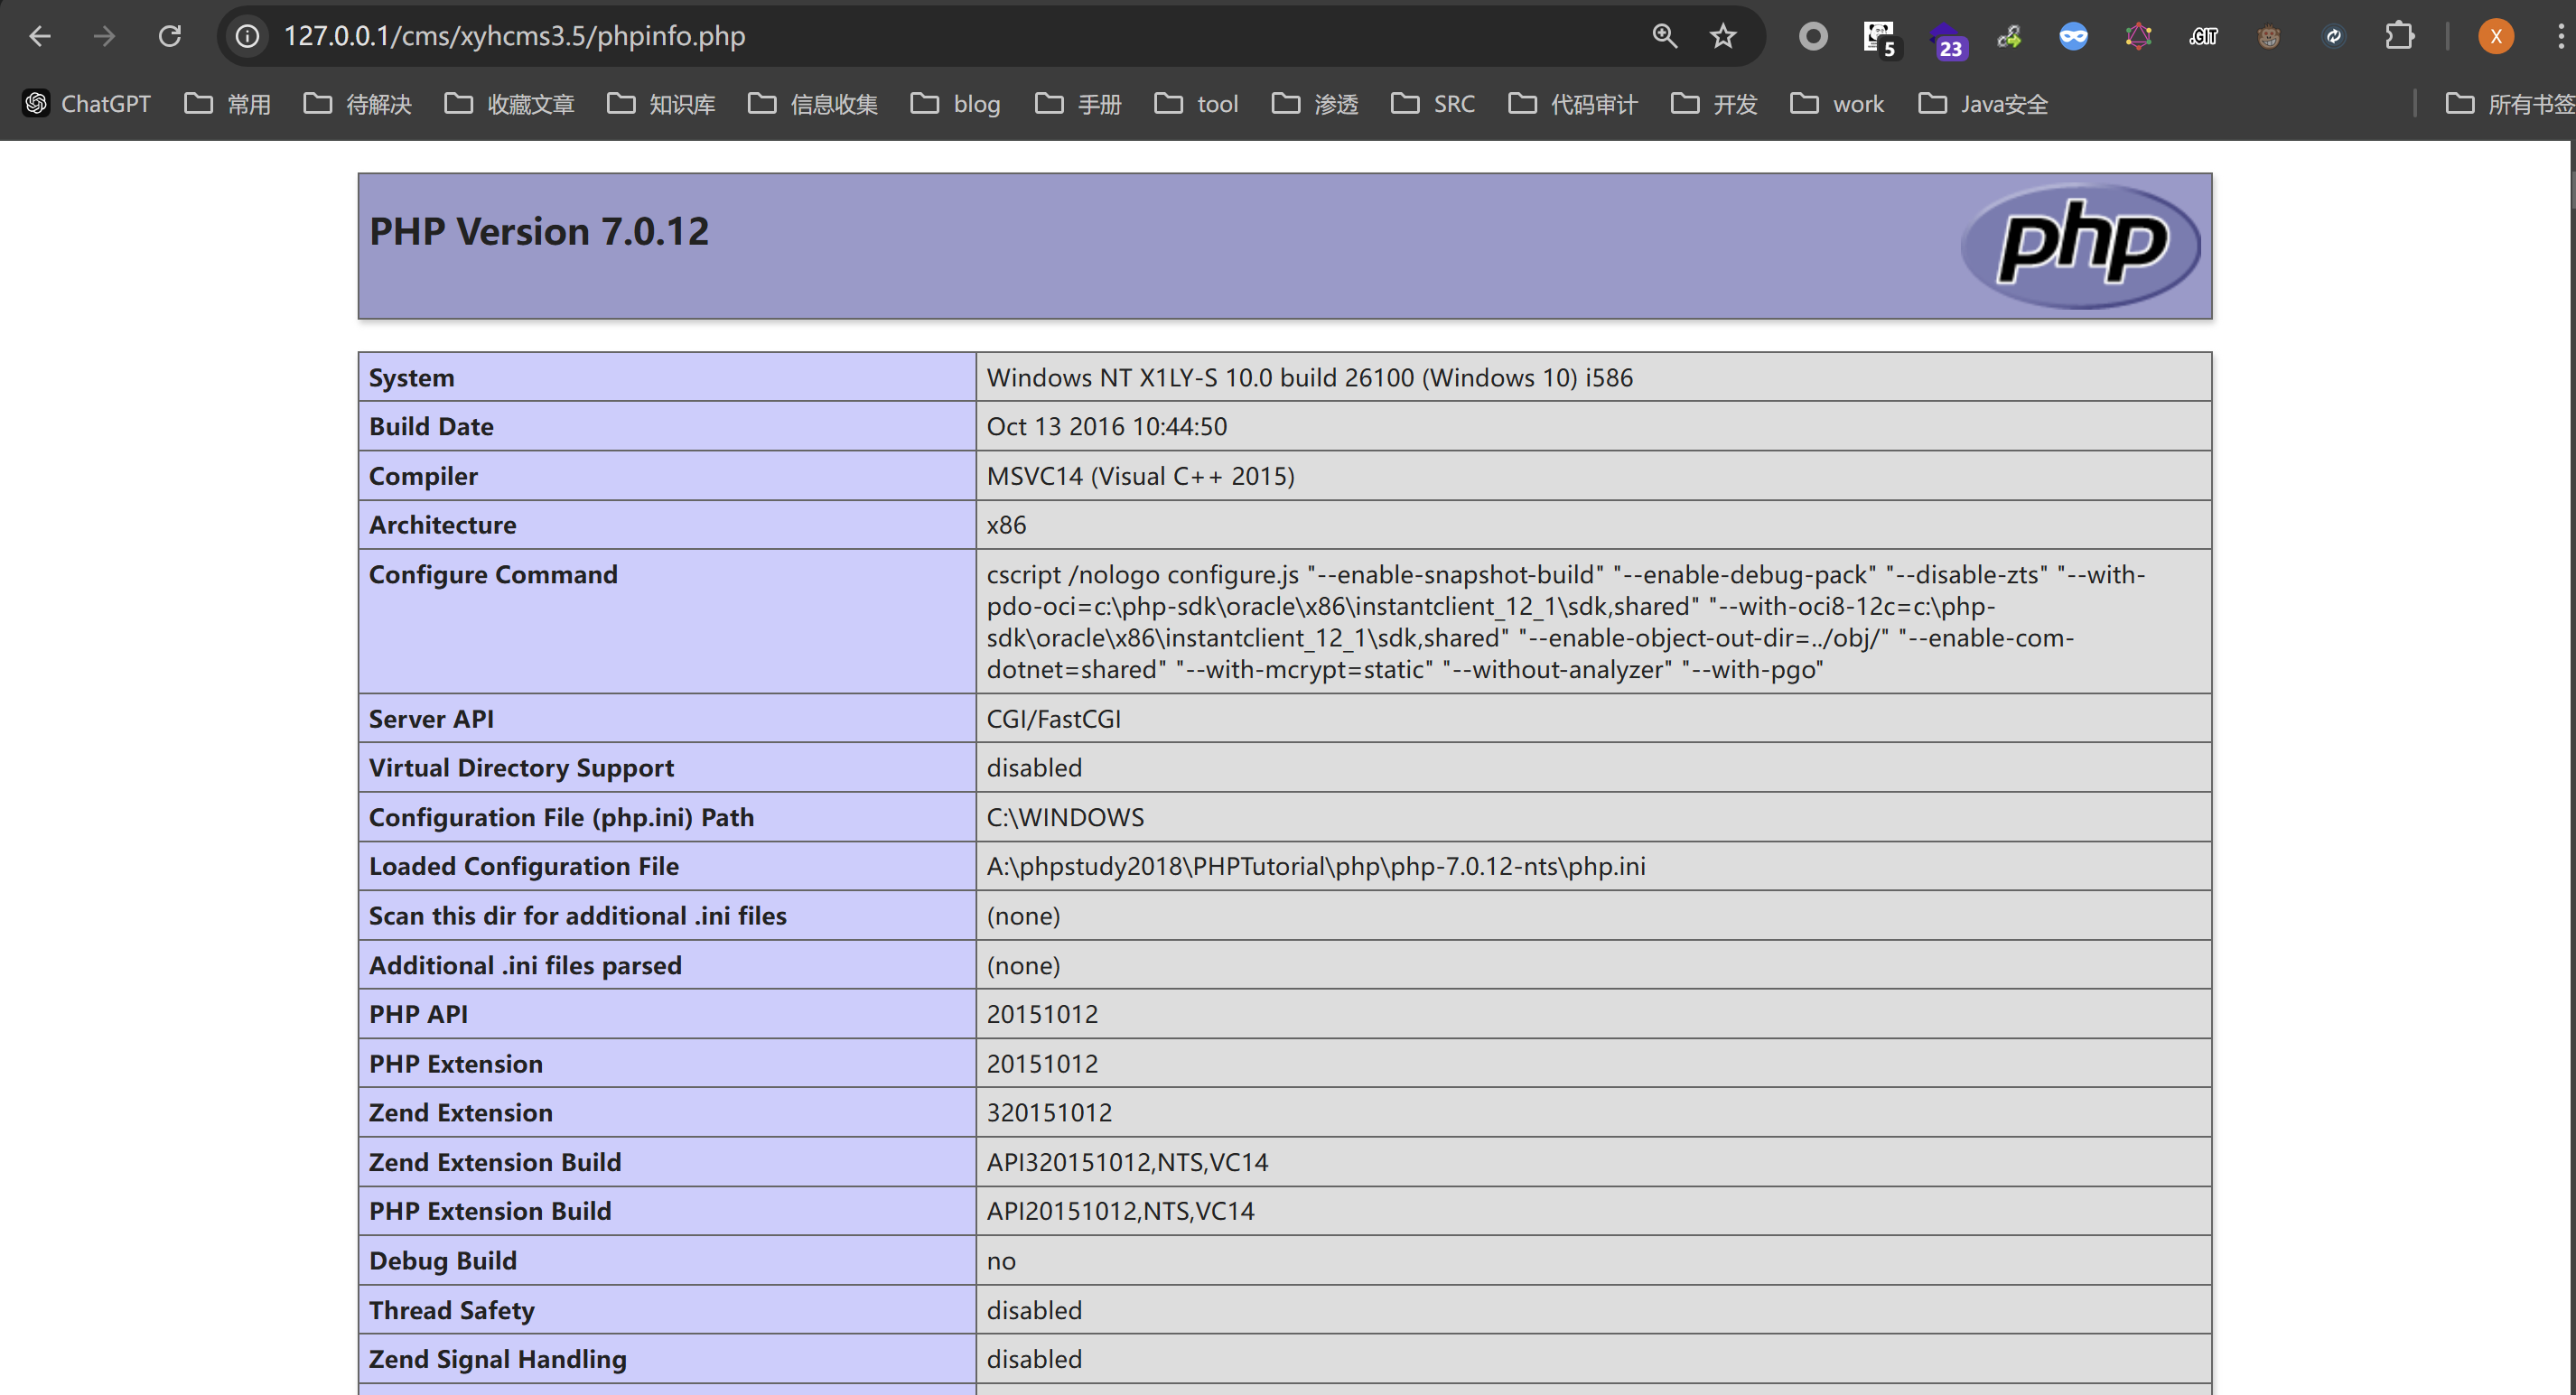The width and height of the screenshot is (2576, 1395).
Task: Expand the 信息收集 bookmark folder
Action: pos(813,104)
